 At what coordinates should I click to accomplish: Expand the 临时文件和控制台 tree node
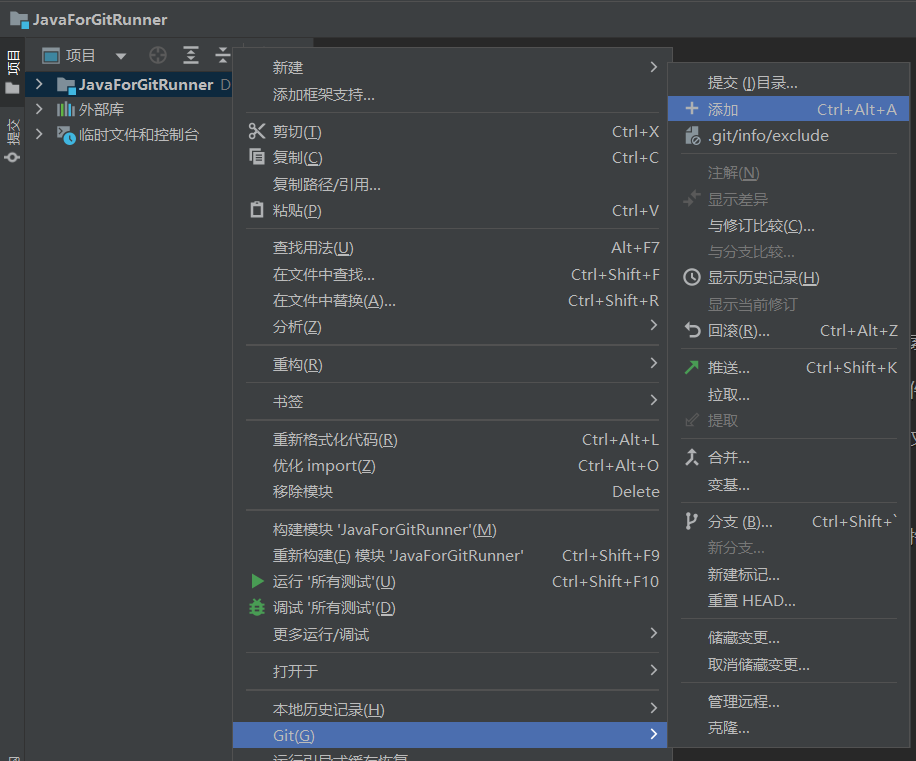point(39,134)
